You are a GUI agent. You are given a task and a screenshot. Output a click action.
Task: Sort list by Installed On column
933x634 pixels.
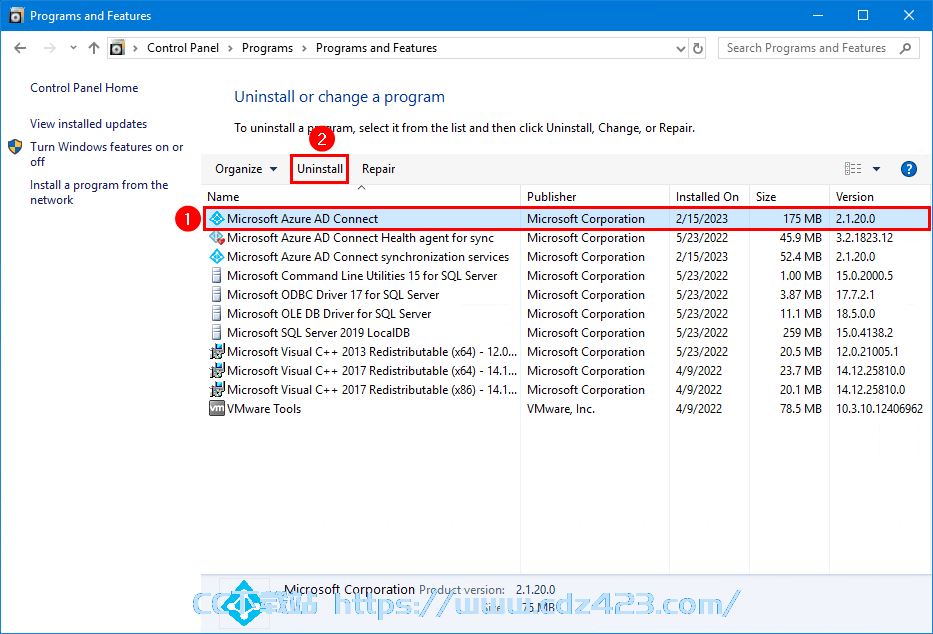click(709, 197)
